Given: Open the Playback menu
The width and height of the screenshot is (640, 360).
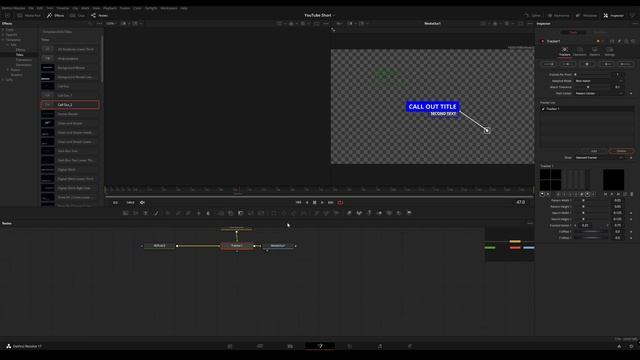Looking at the screenshot, I should (110, 8).
